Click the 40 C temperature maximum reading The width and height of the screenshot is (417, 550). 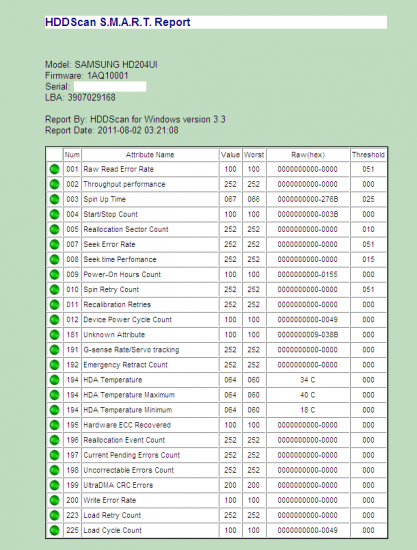point(308,395)
